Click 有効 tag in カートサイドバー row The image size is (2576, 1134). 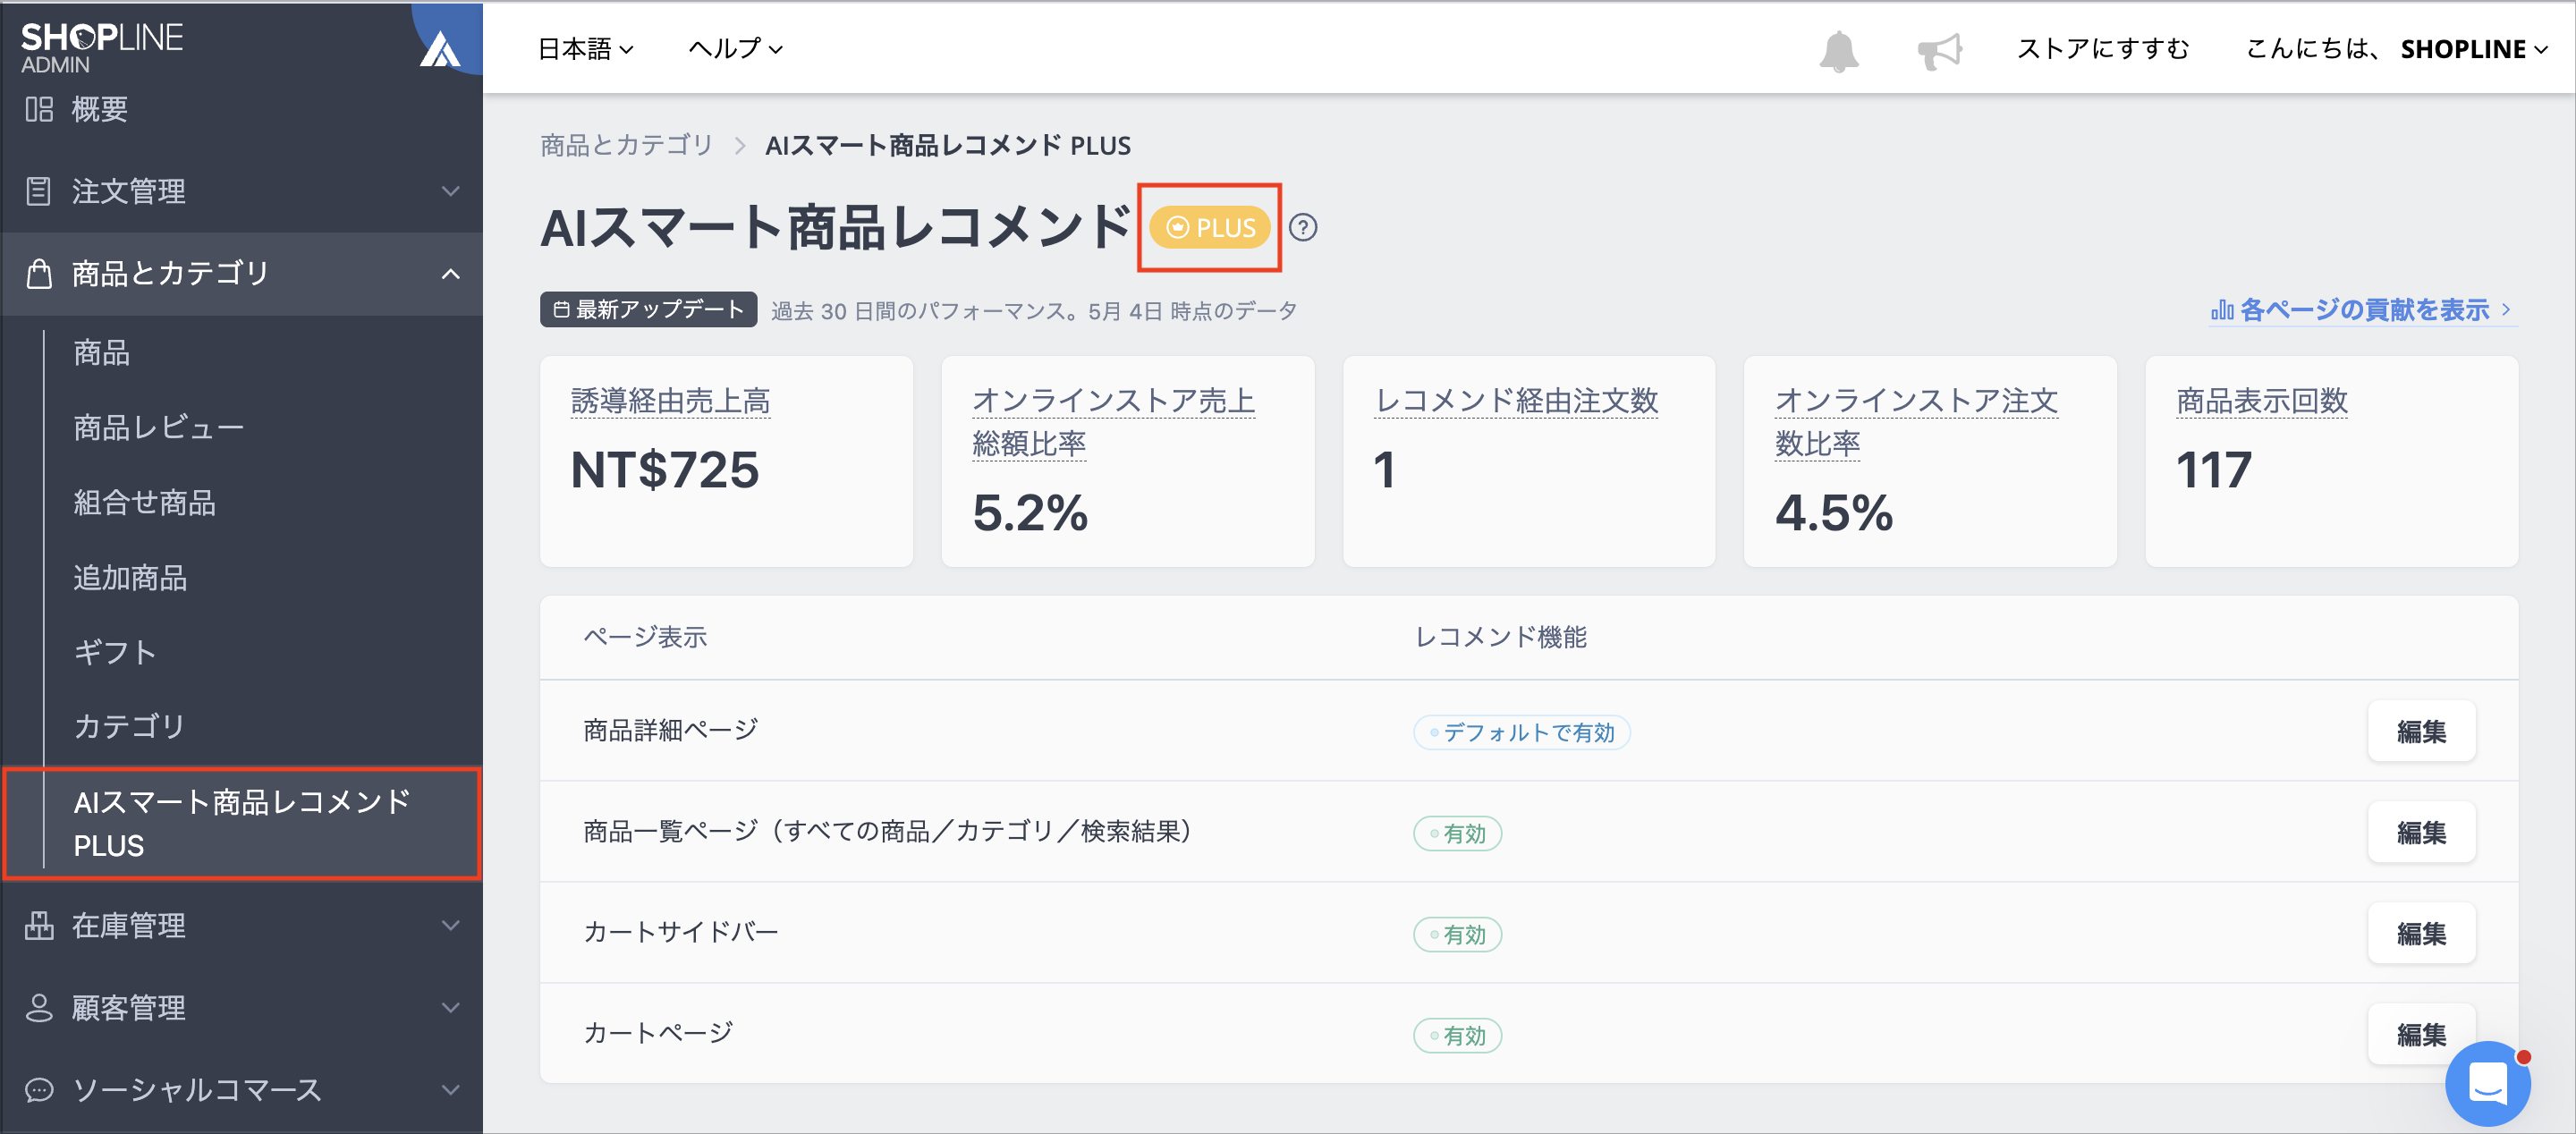[x=1457, y=935]
